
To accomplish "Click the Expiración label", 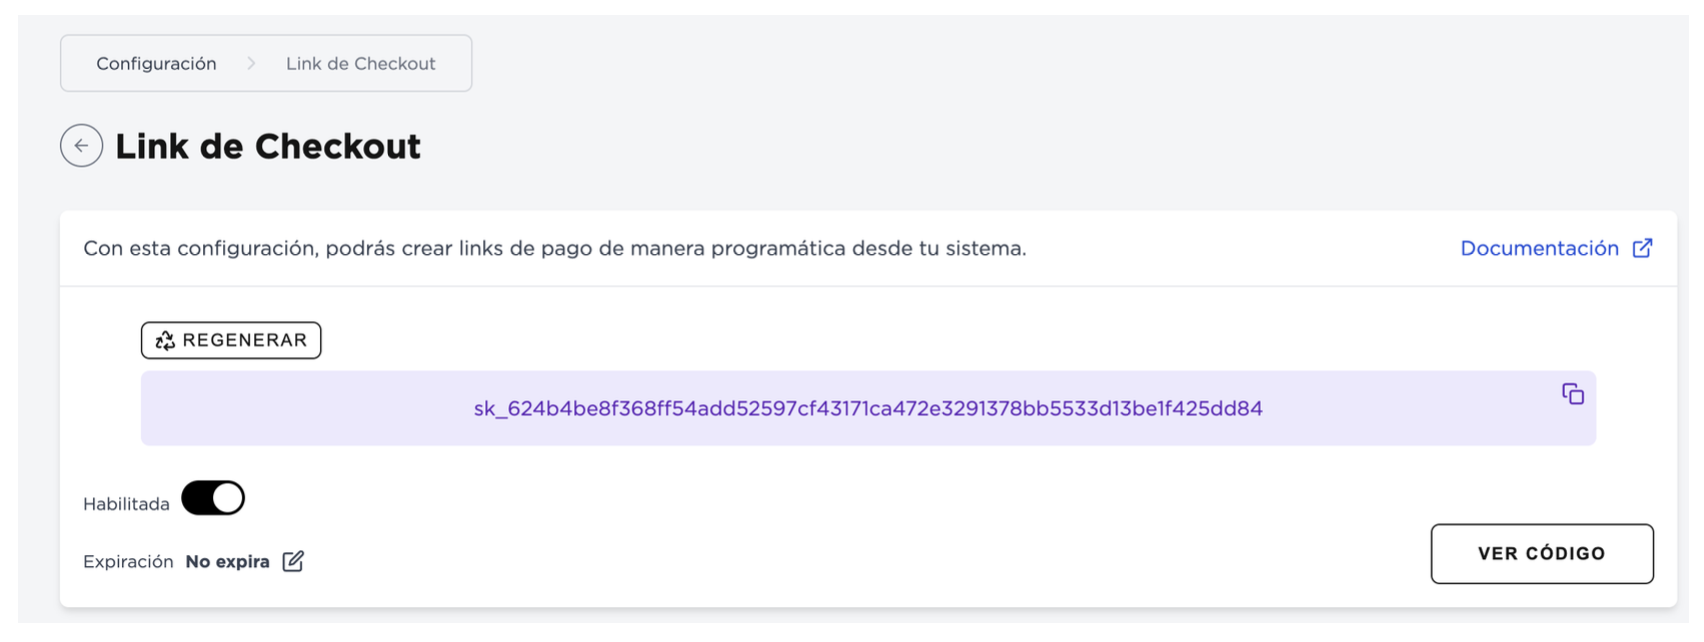I will tap(128, 562).
